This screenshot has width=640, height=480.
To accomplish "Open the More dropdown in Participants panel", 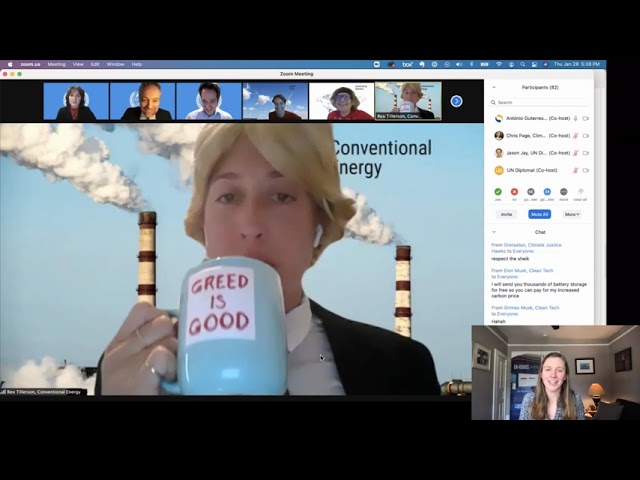I will (x=572, y=214).
